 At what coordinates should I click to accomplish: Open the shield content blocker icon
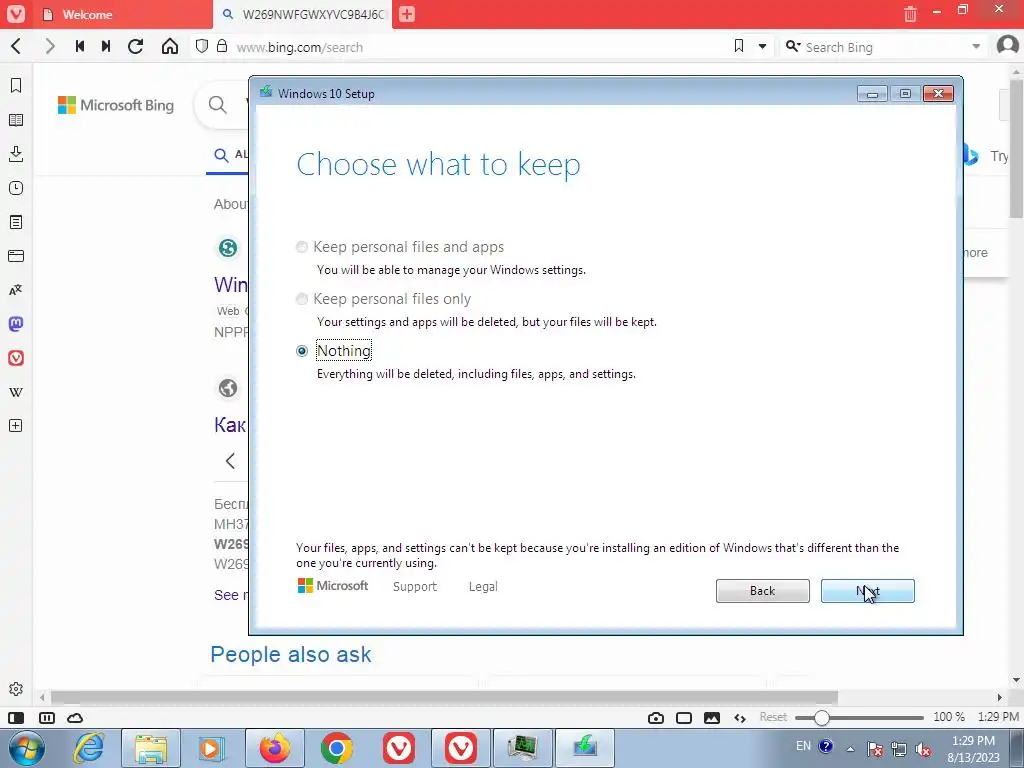[x=202, y=46]
